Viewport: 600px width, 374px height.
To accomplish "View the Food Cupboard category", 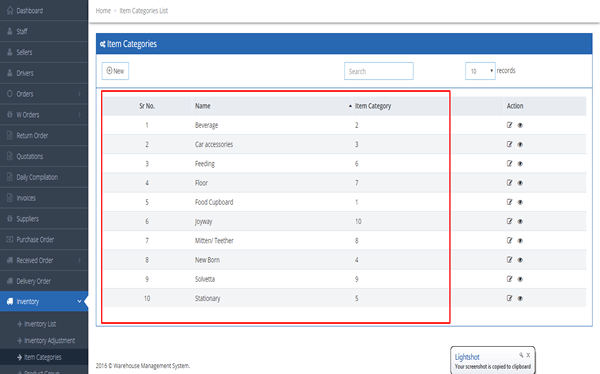I will click(x=520, y=202).
